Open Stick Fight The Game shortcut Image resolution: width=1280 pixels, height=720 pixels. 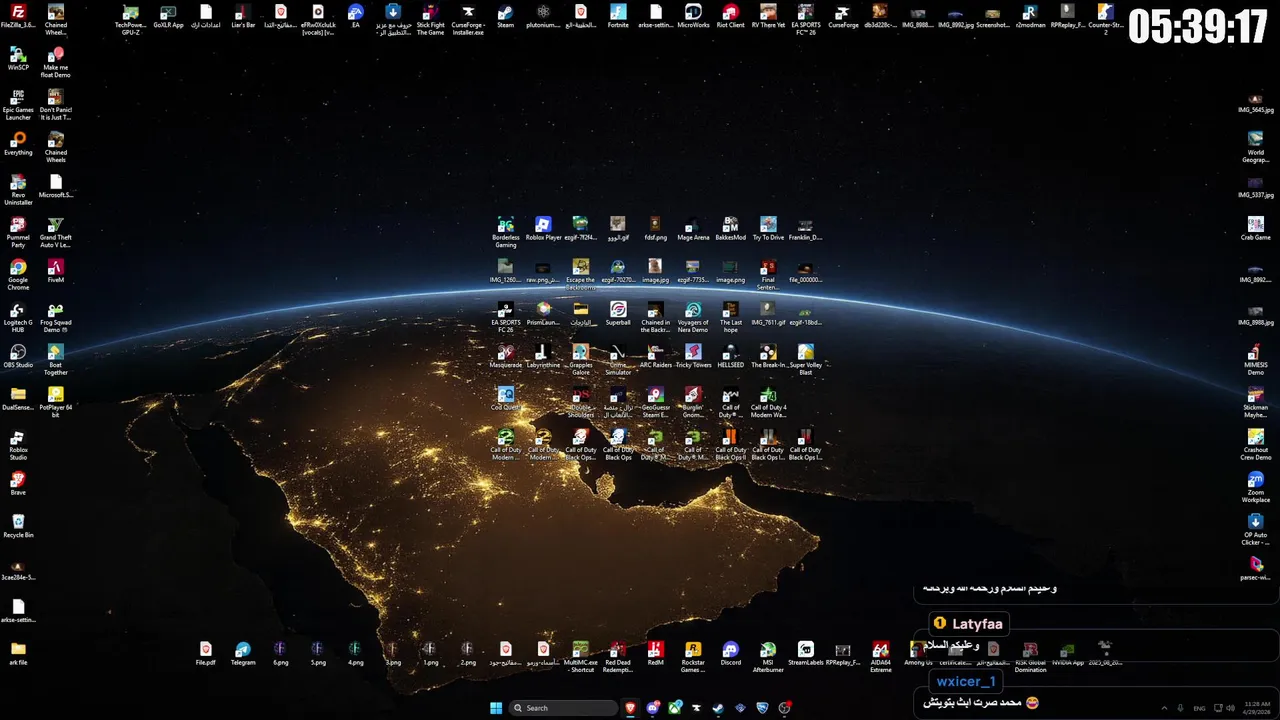click(x=430, y=20)
